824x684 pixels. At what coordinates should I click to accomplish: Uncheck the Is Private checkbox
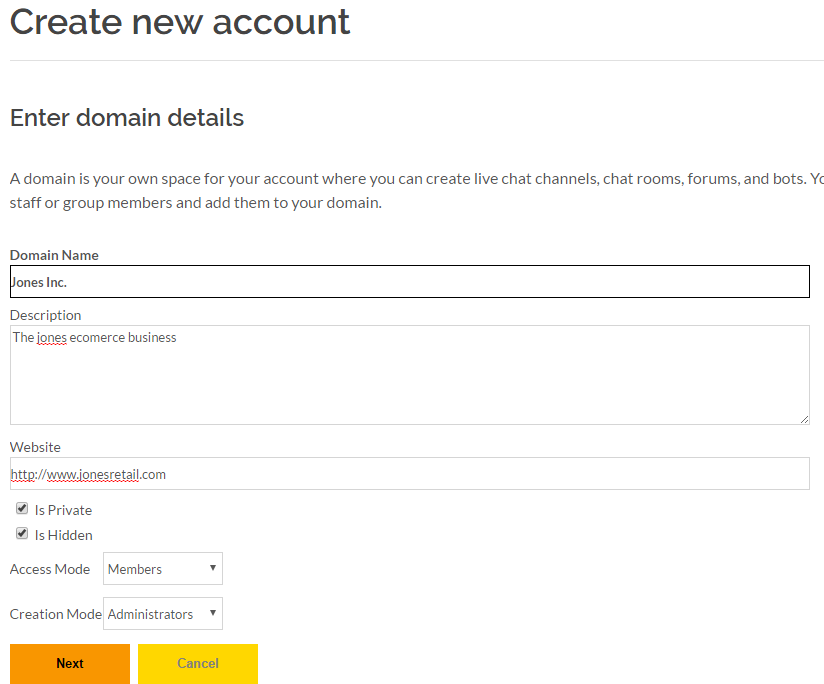pyautogui.click(x=22, y=509)
